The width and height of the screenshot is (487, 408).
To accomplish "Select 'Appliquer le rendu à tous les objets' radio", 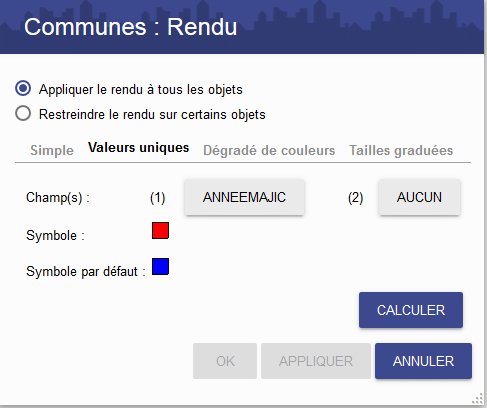I will click(x=23, y=88).
